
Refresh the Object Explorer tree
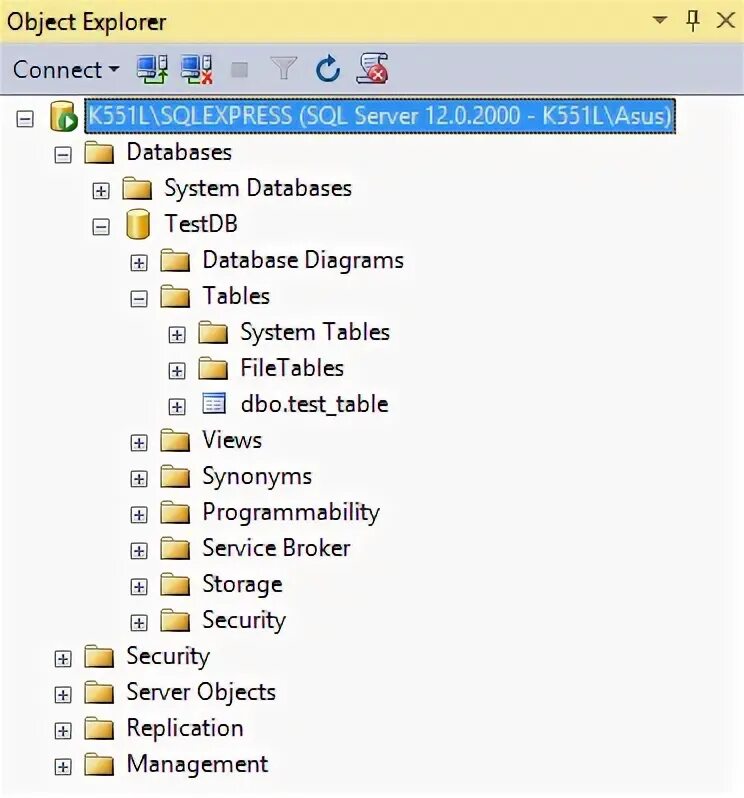tap(328, 69)
